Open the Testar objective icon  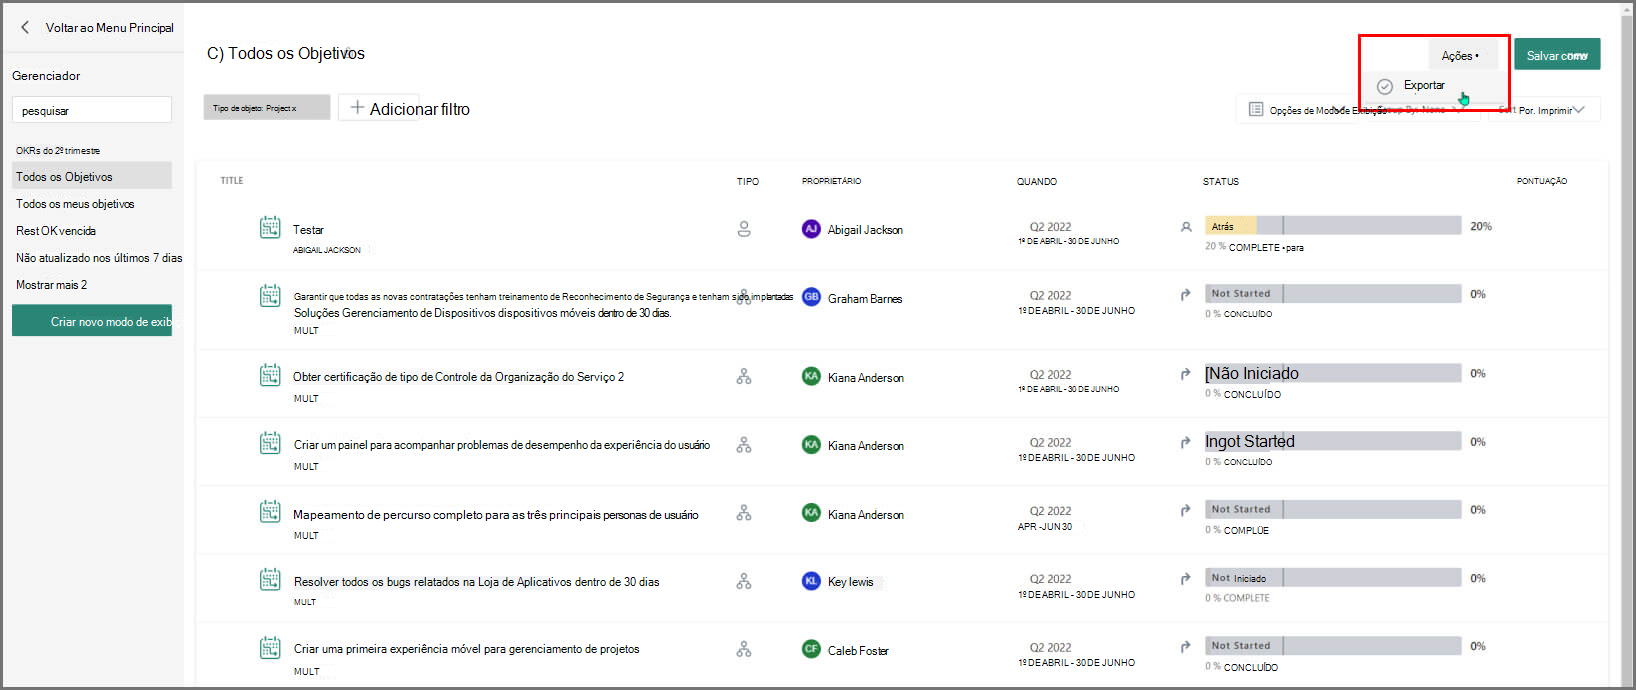click(x=270, y=227)
